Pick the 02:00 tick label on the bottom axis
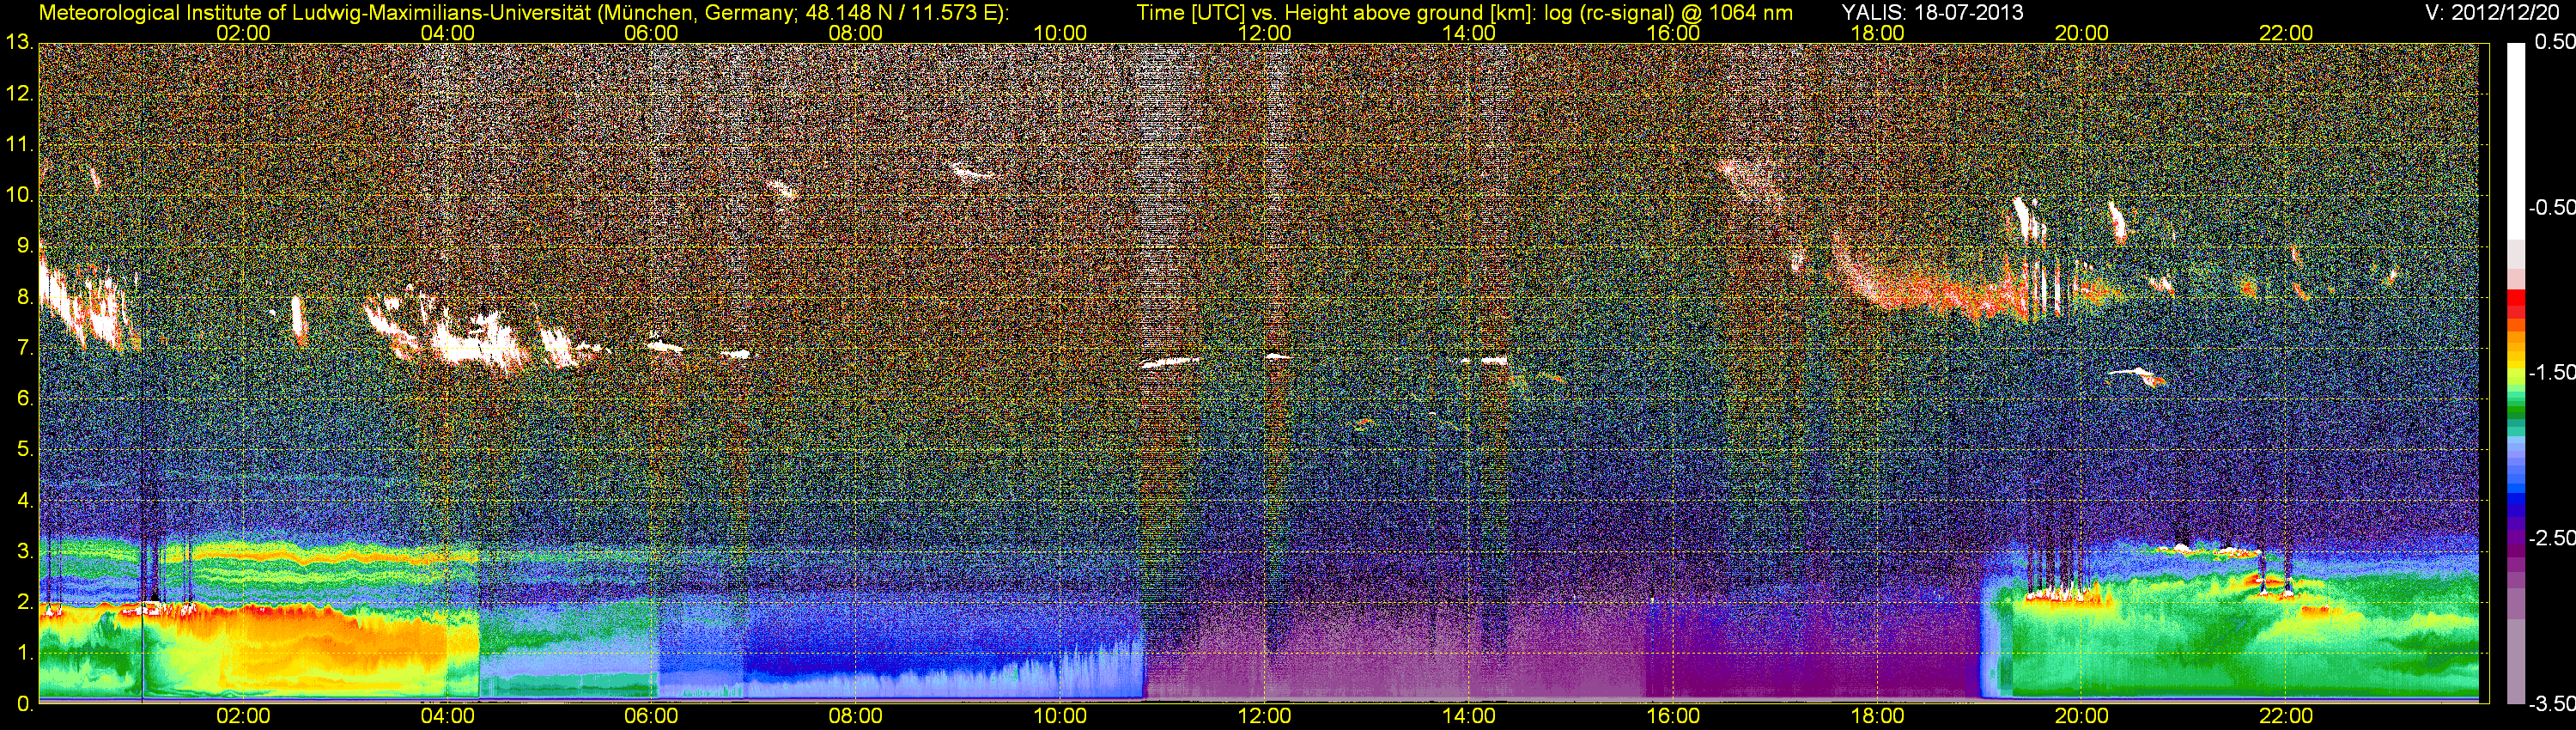The image size is (2576, 730). [243, 716]
